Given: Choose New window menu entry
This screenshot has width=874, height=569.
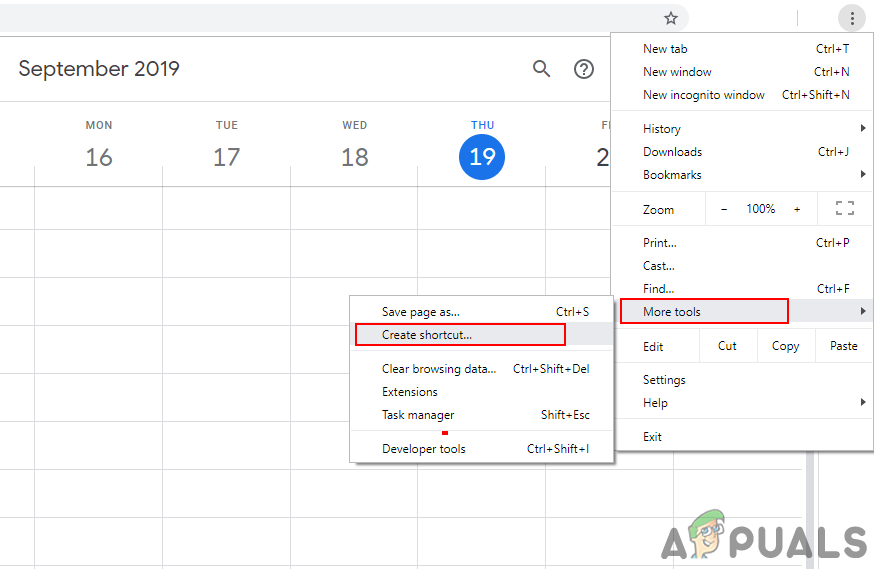Looking at the screenshot, I should coord(743,72).
